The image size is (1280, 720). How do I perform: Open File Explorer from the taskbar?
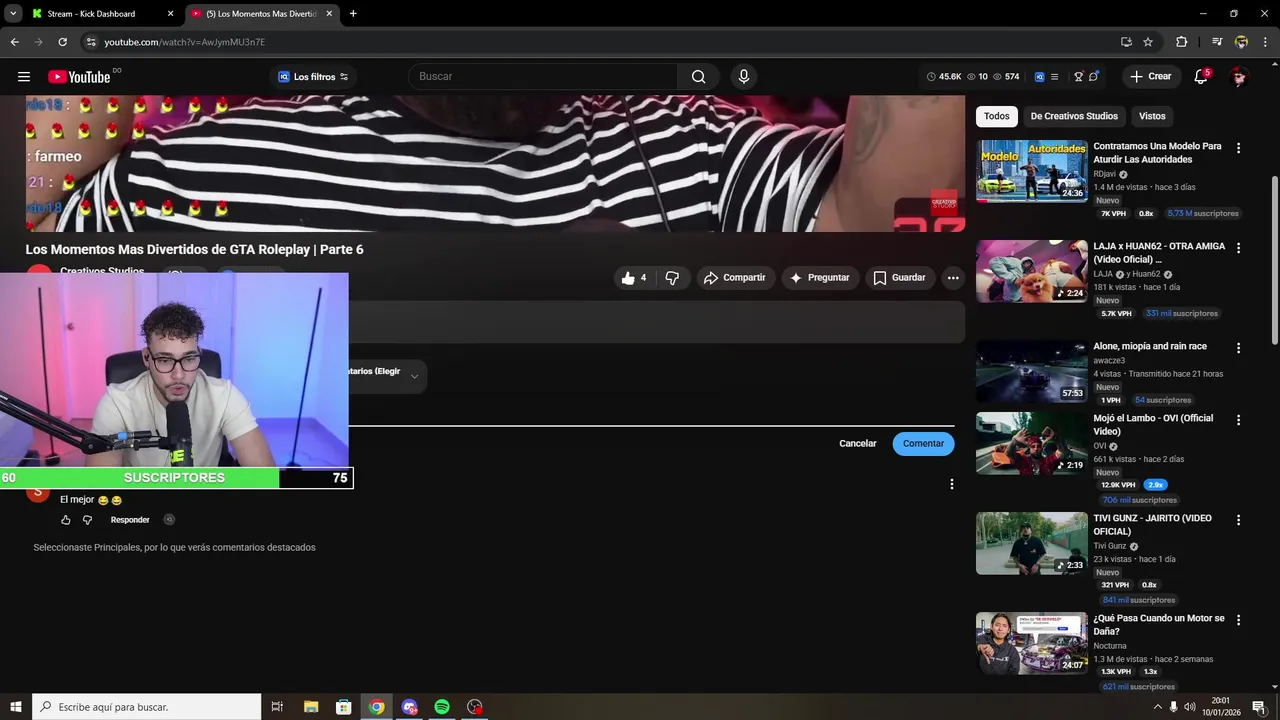(311, 707)
